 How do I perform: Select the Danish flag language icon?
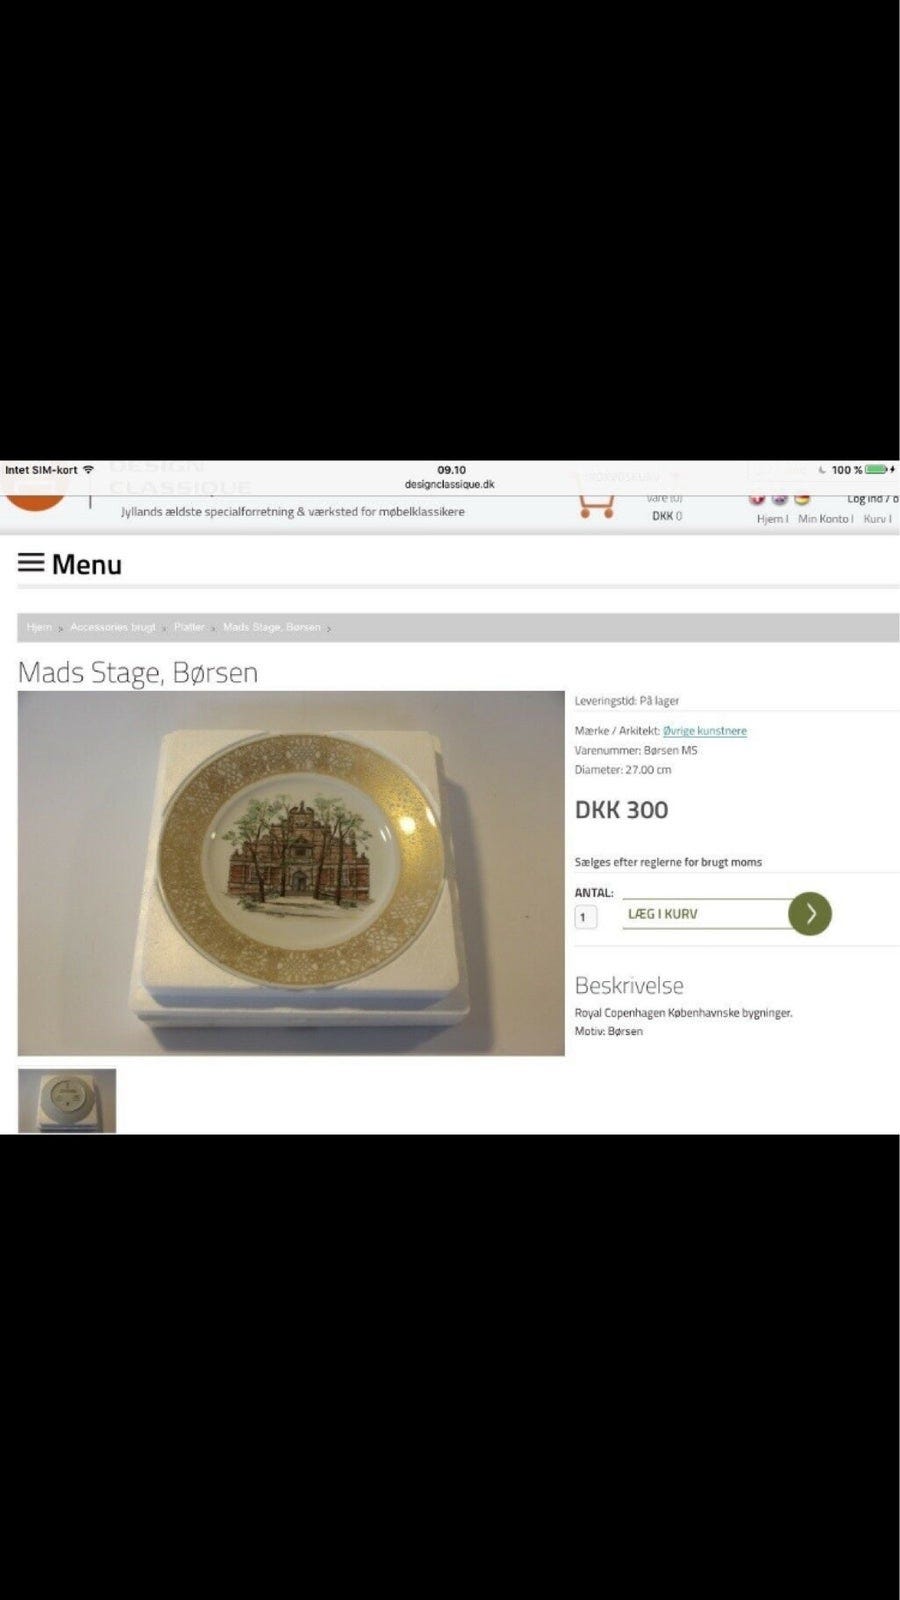(757, 498)
